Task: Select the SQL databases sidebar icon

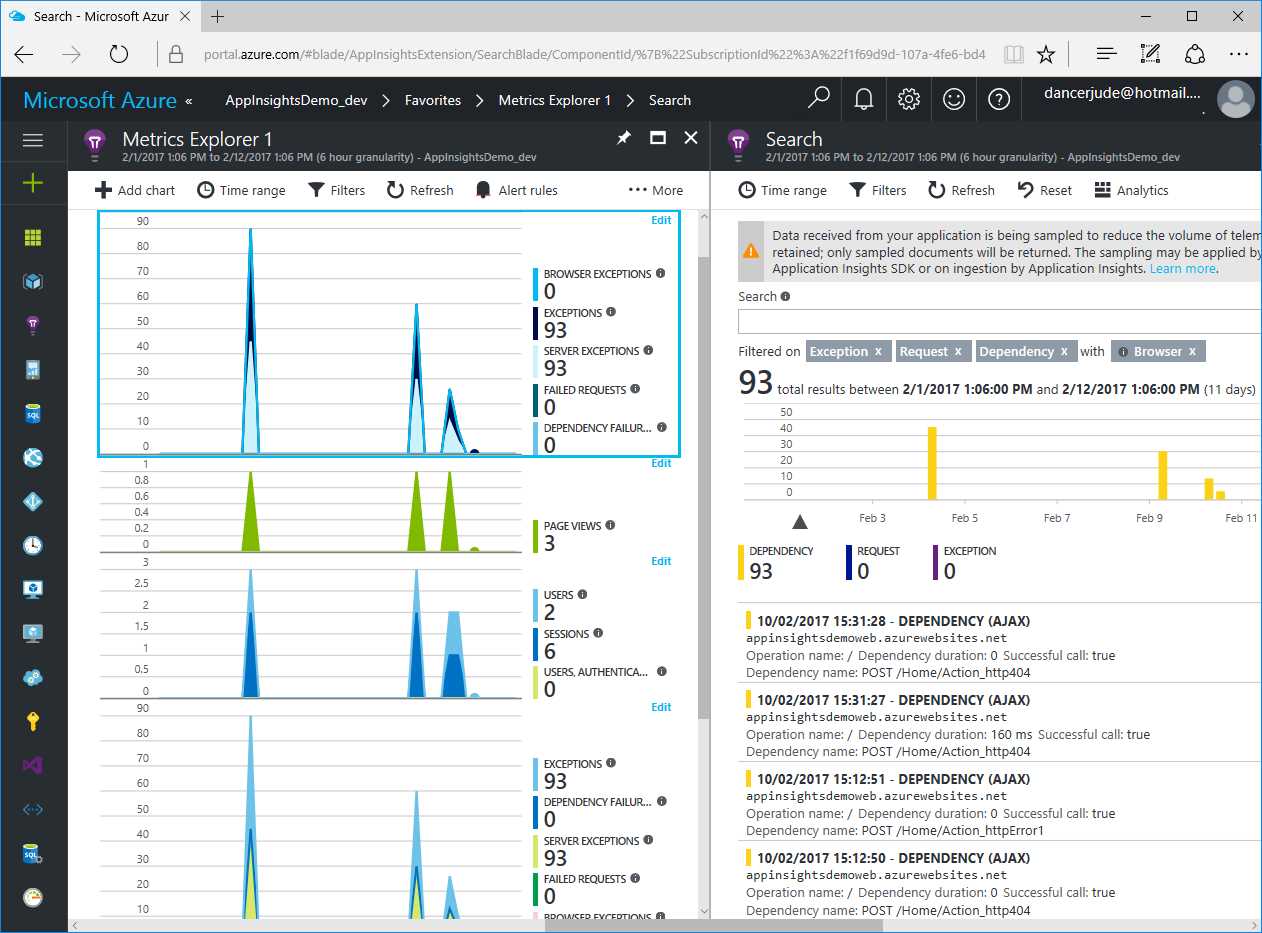Action: tap(33, 413)
